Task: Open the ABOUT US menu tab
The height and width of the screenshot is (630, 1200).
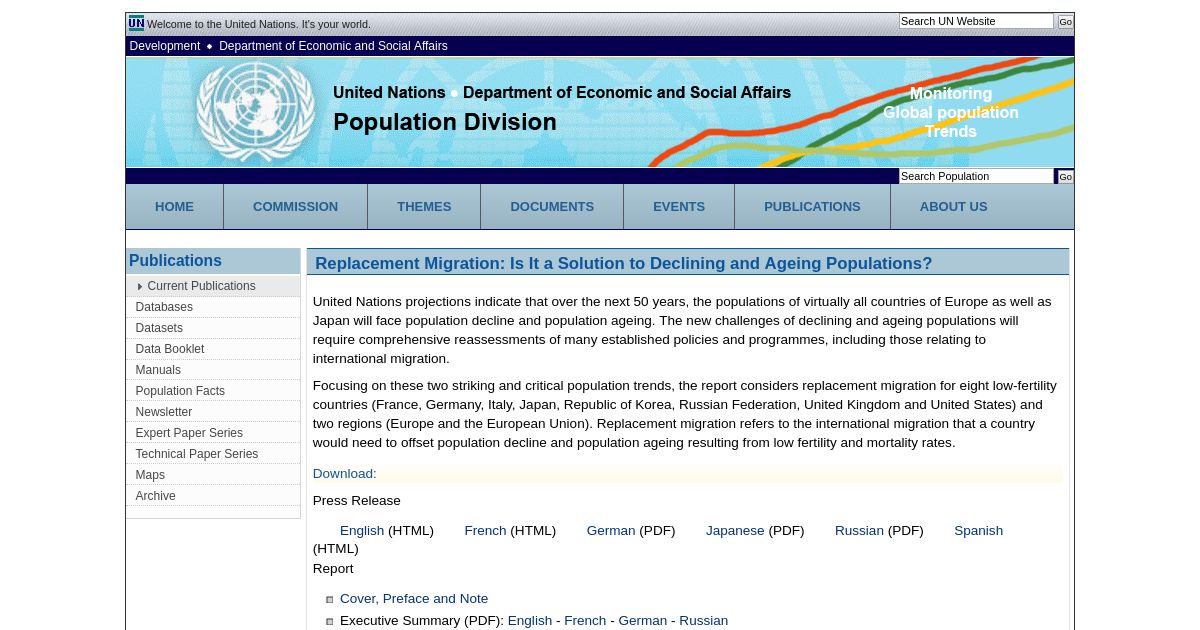Action: click(953, 207)
